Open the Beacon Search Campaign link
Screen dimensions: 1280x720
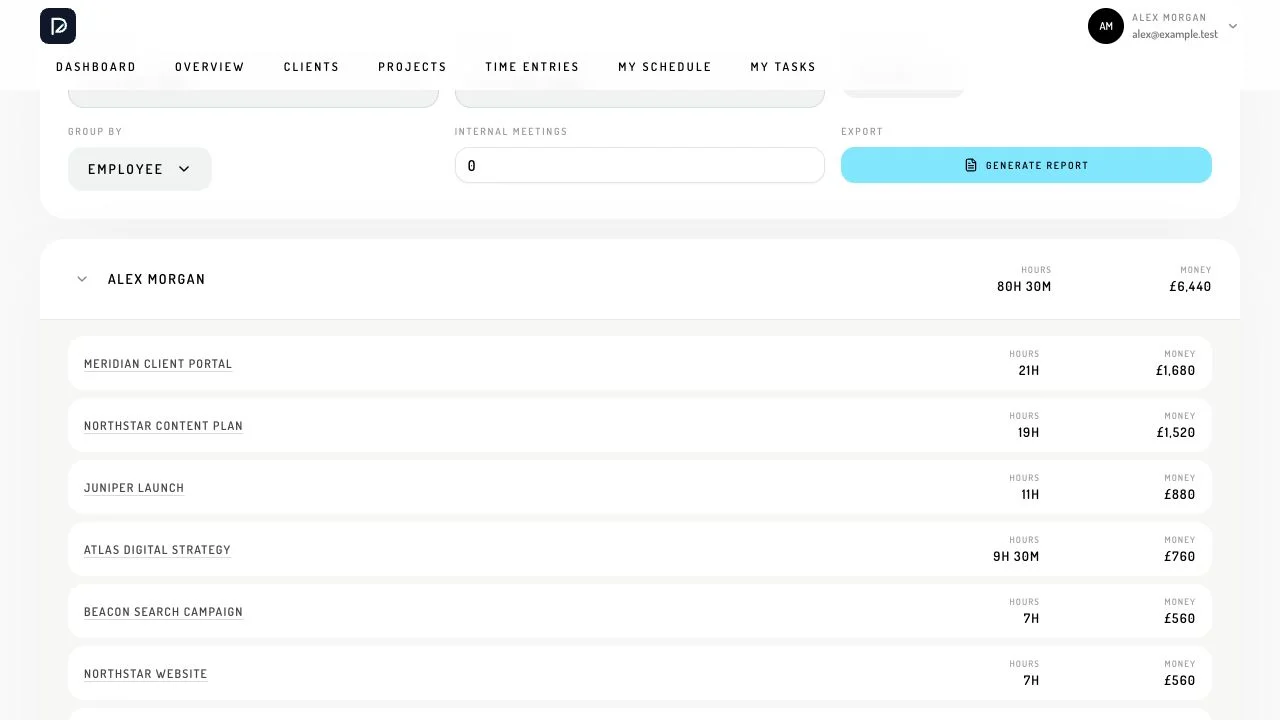pos(163,612)
